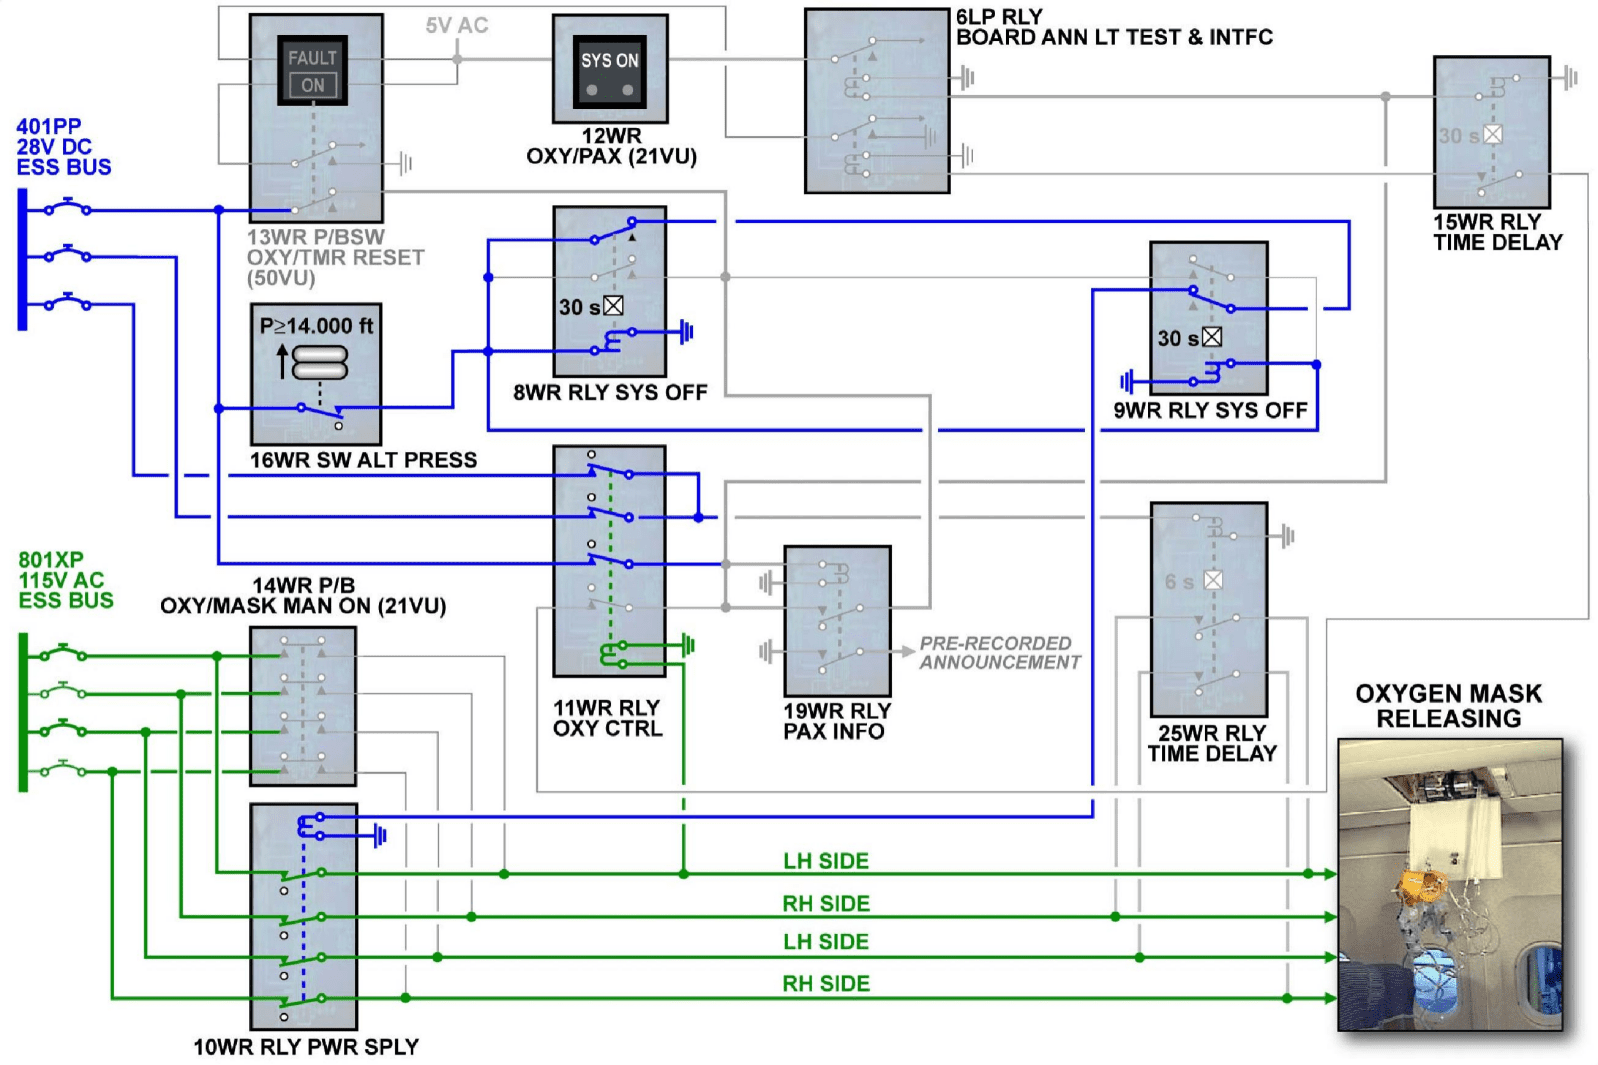The width and height of the screenshot is (1598, 1065).
Task: Click the 6 s timer symbol in 25WR relay
Action: (1213, 580)
